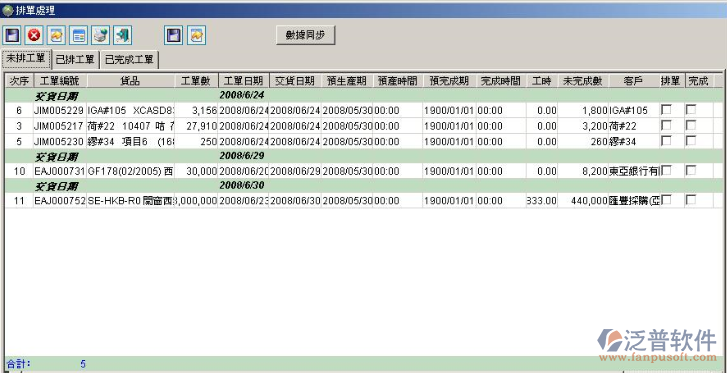Image resolution: width=727 pixels, height=373 pixels.
Task: Click the rightmost yellow arrow icon
Action: tap(197, 35)
